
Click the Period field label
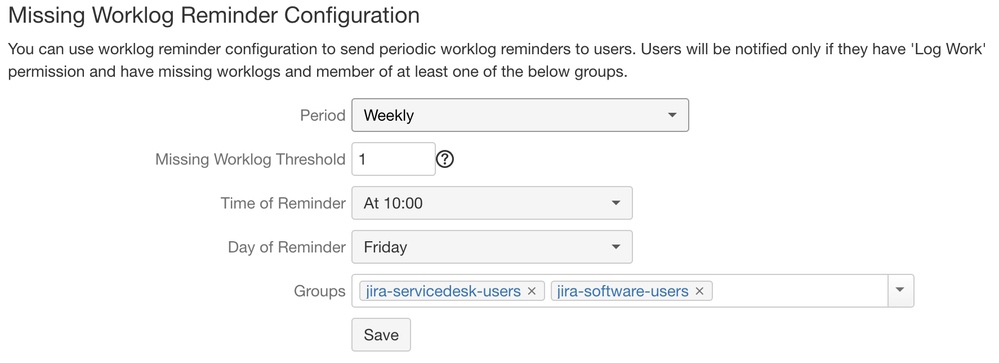[x=322, y=116]
